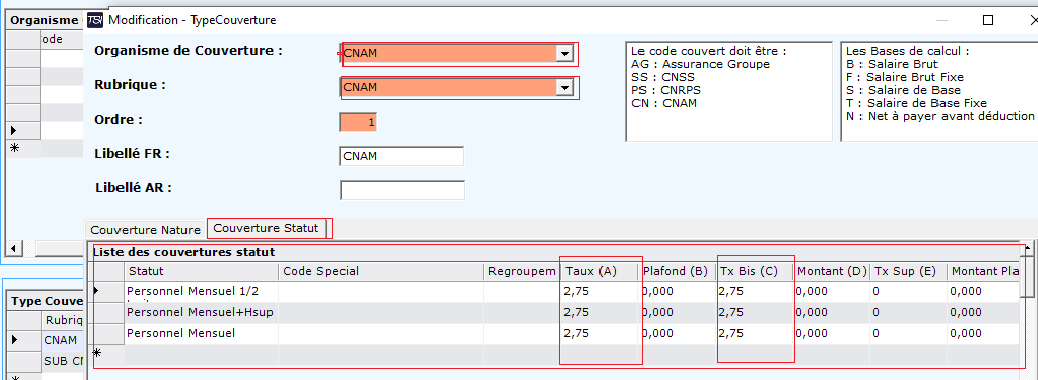Click the Code Special column header

pyautogui.click(x=381, y=271)
